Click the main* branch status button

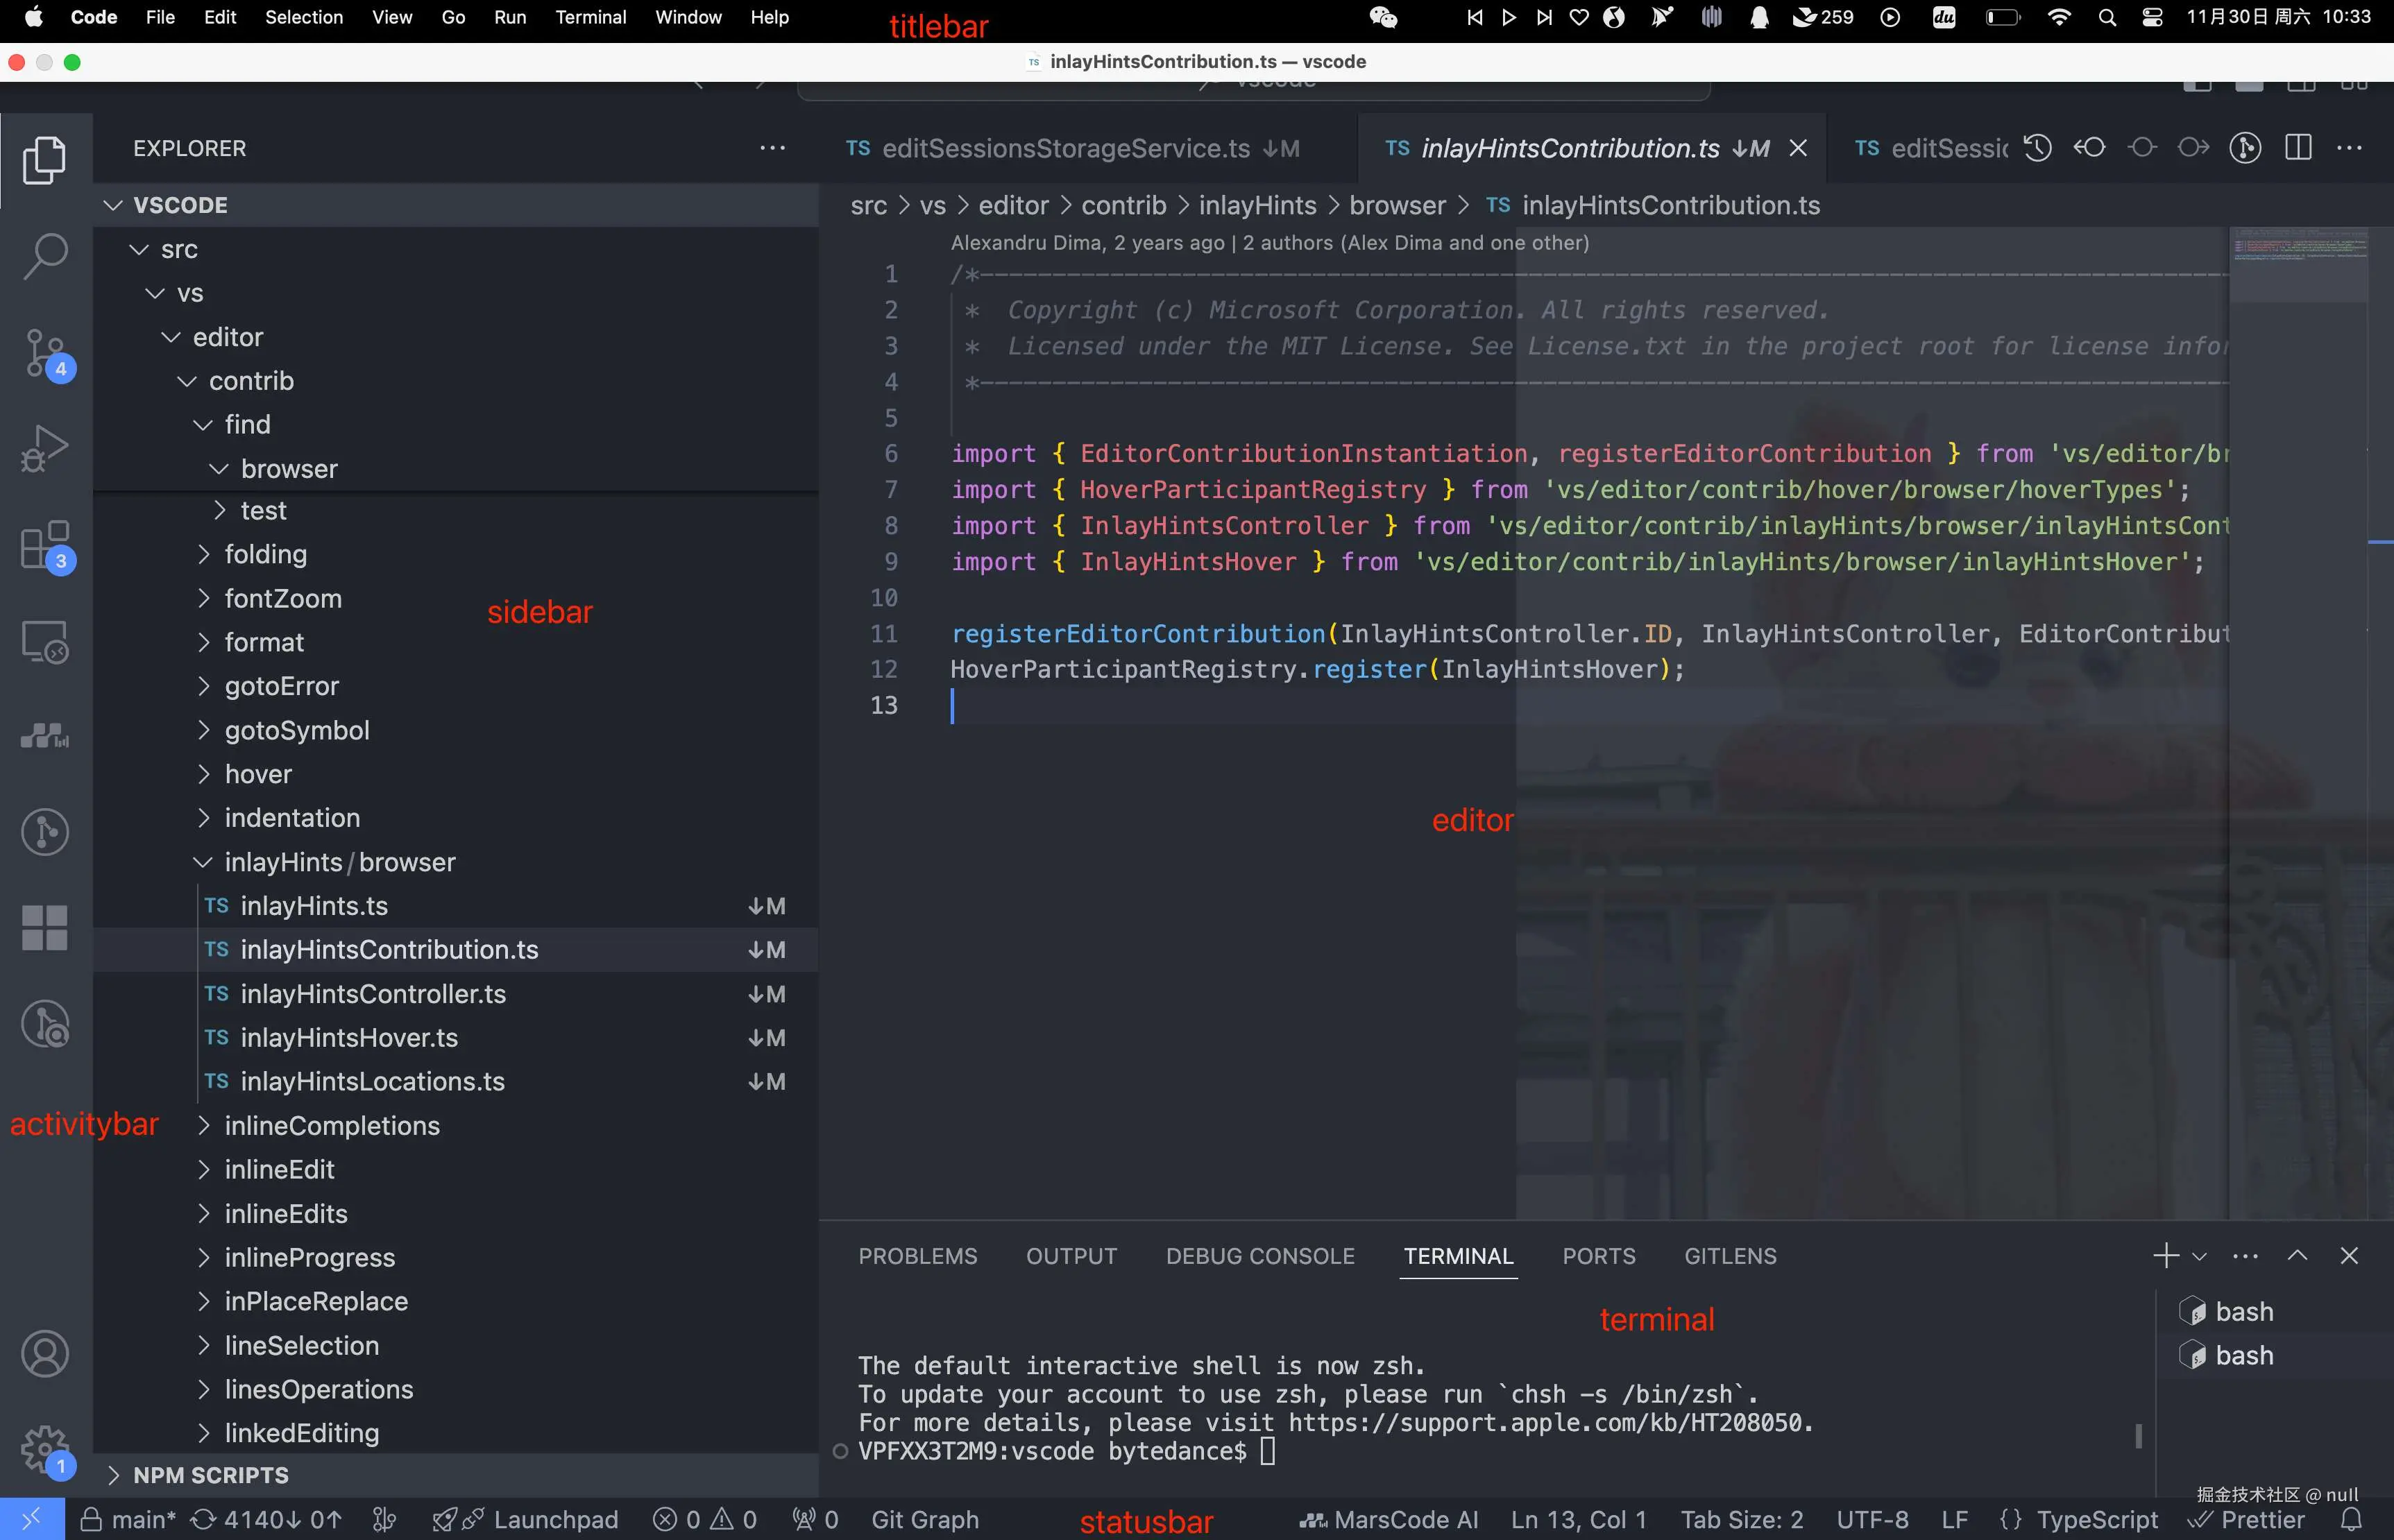[130, 1519]
